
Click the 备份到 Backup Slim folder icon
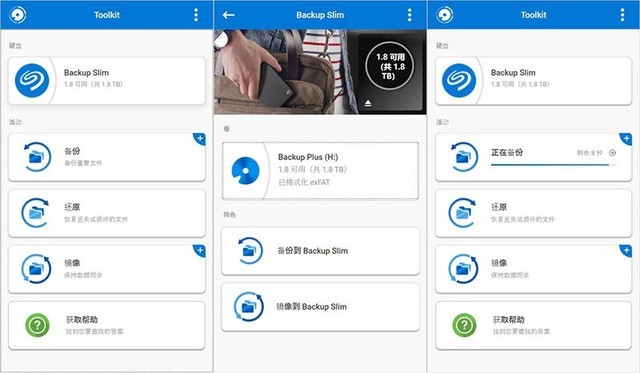coord(250,251)
